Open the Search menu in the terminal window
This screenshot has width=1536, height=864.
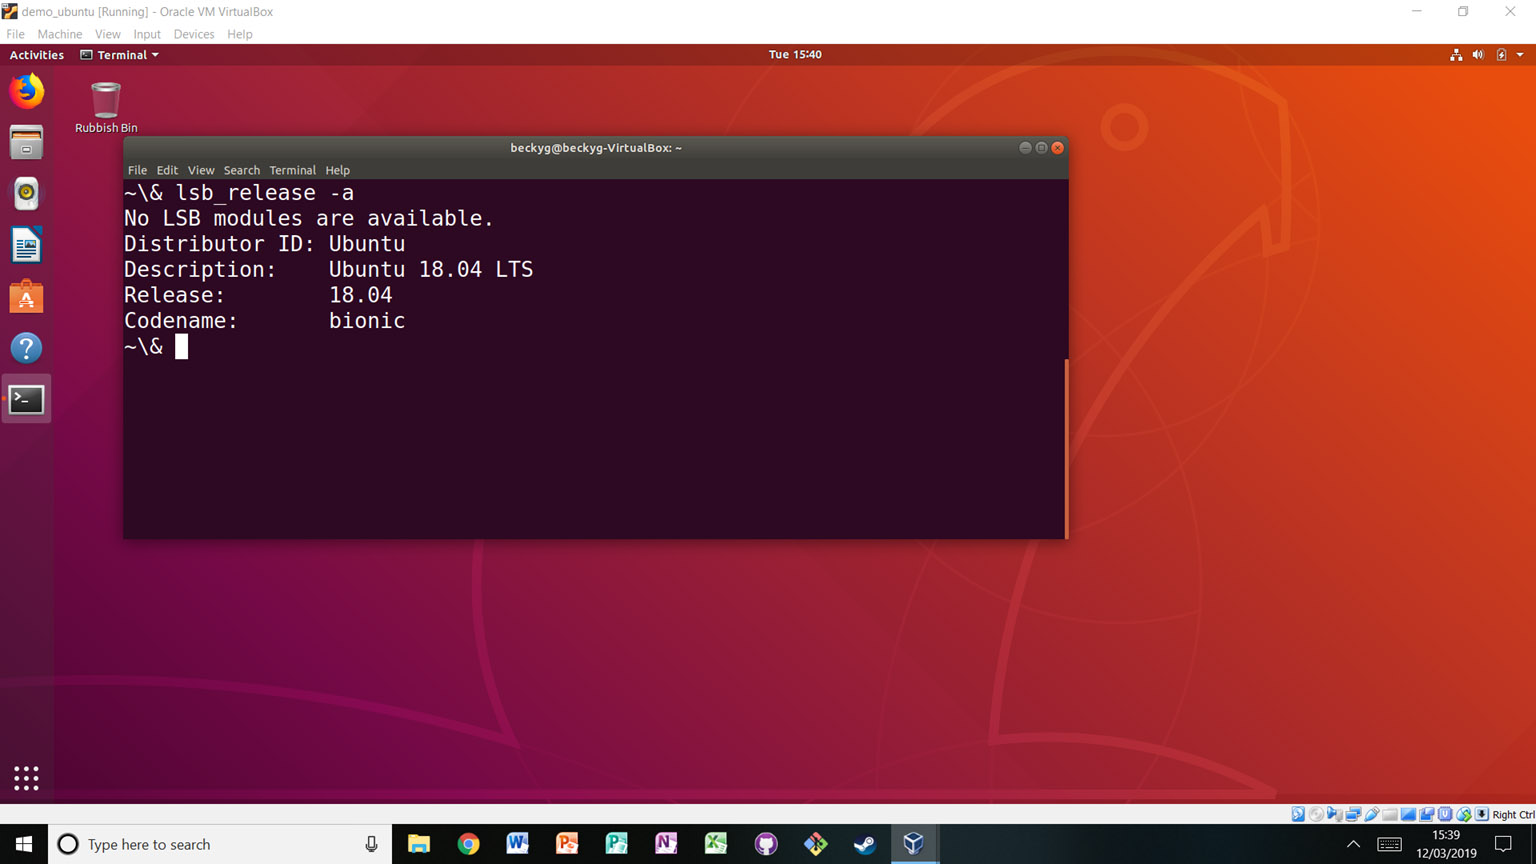(x=241, y=170)
